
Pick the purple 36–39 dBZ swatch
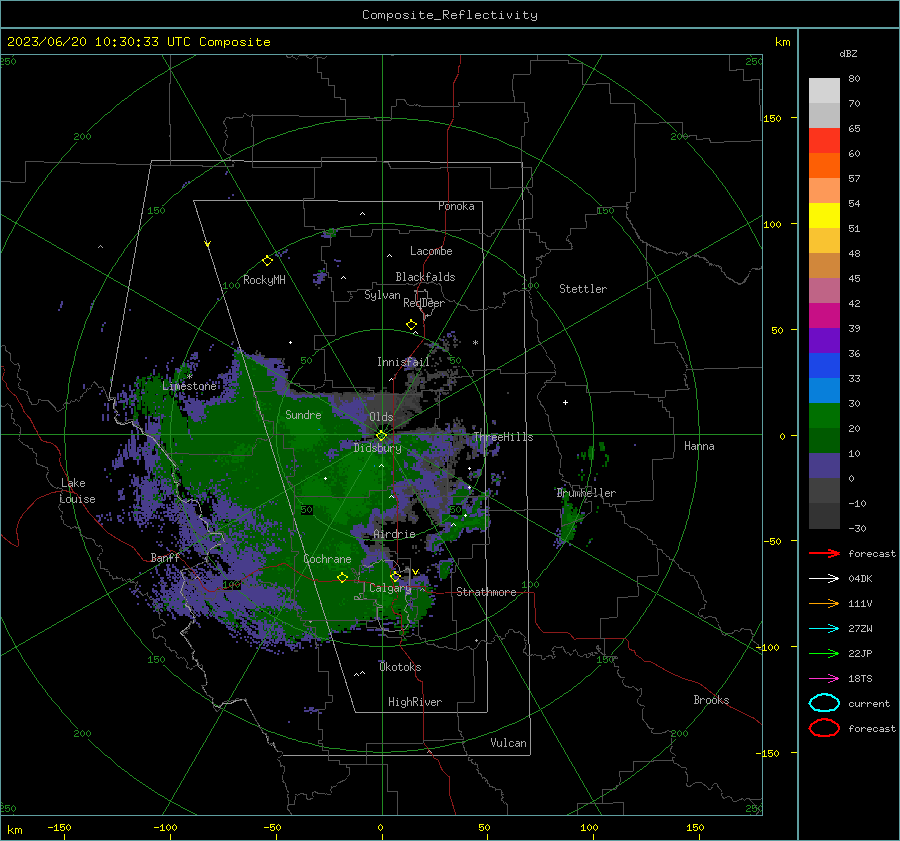(x=824, y=341)
